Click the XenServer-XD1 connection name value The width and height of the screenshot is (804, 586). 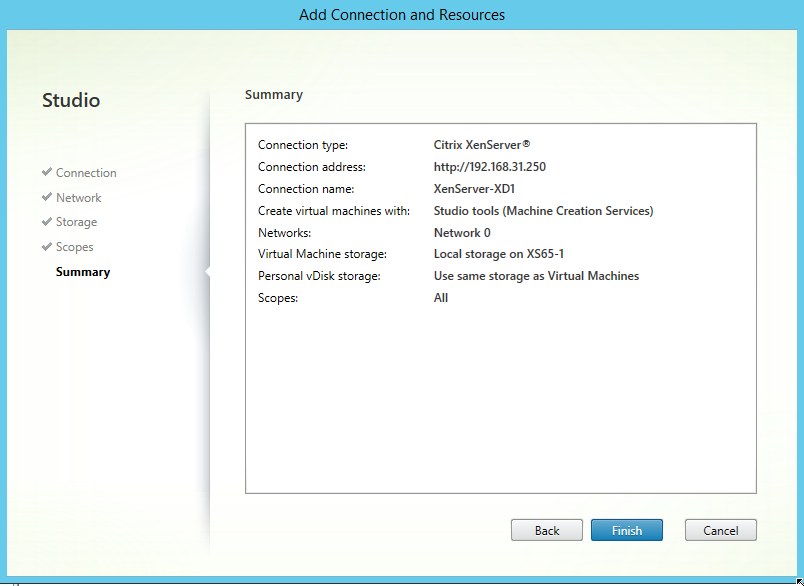click(x=474, y=189)
